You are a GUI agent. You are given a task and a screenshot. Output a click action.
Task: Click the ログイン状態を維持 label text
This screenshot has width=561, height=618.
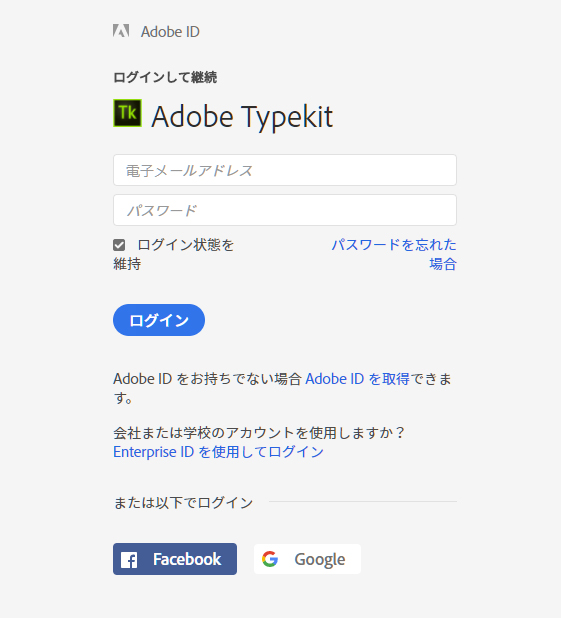173,254
